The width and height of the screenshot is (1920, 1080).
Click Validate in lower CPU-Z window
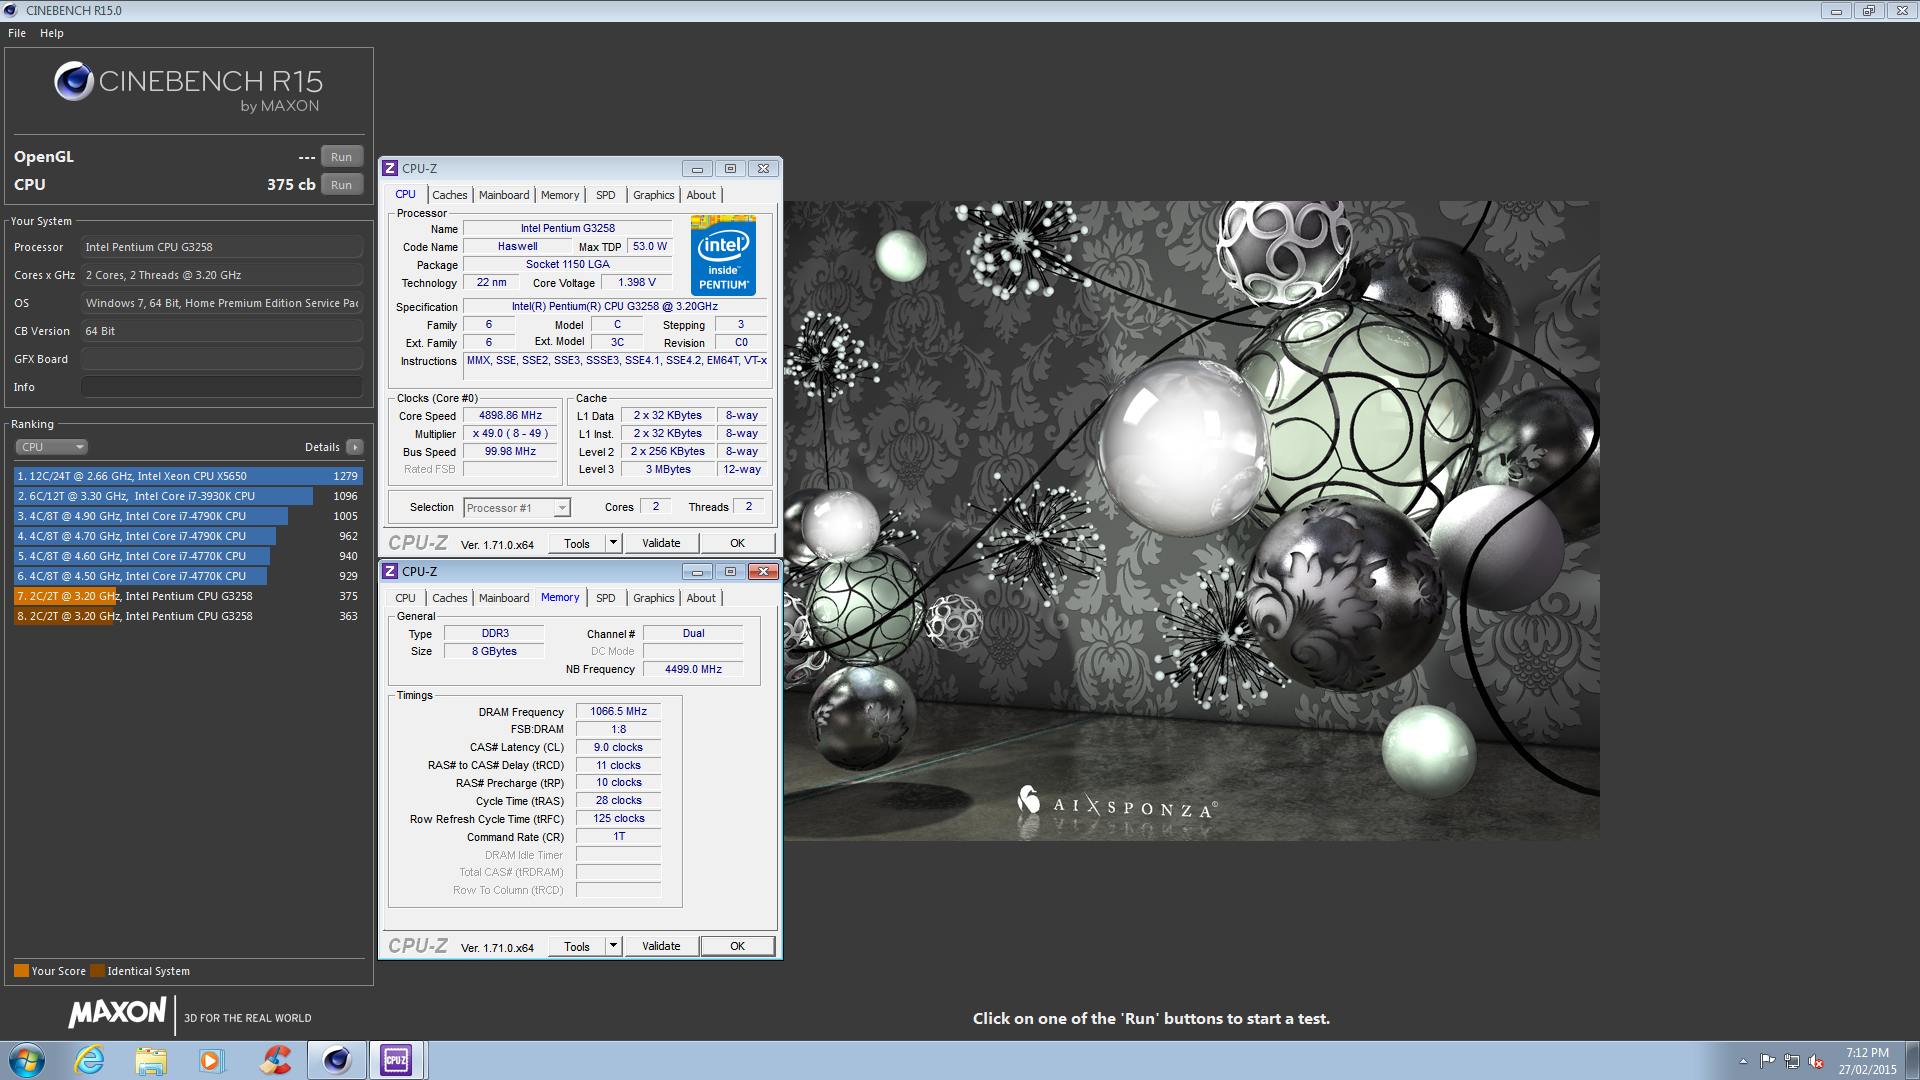661,947
